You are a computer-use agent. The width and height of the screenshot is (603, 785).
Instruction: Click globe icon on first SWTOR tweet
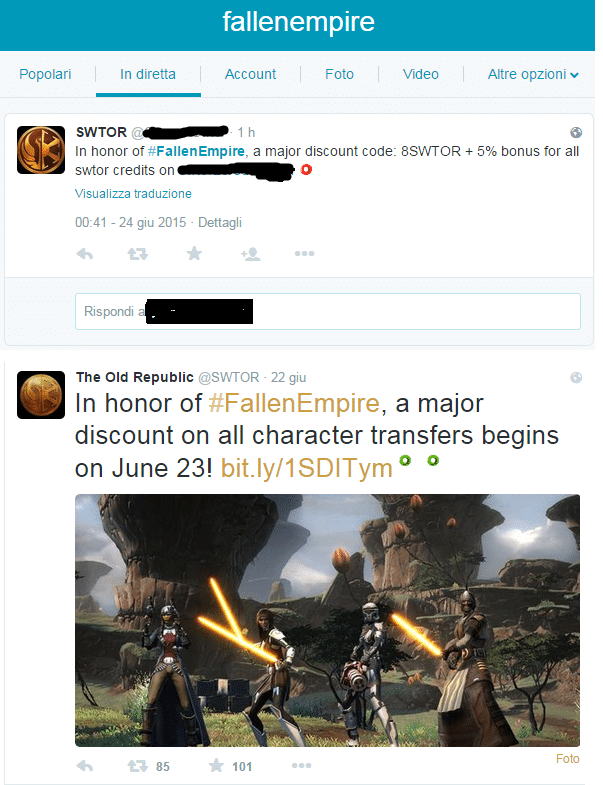tap(576, 132)
